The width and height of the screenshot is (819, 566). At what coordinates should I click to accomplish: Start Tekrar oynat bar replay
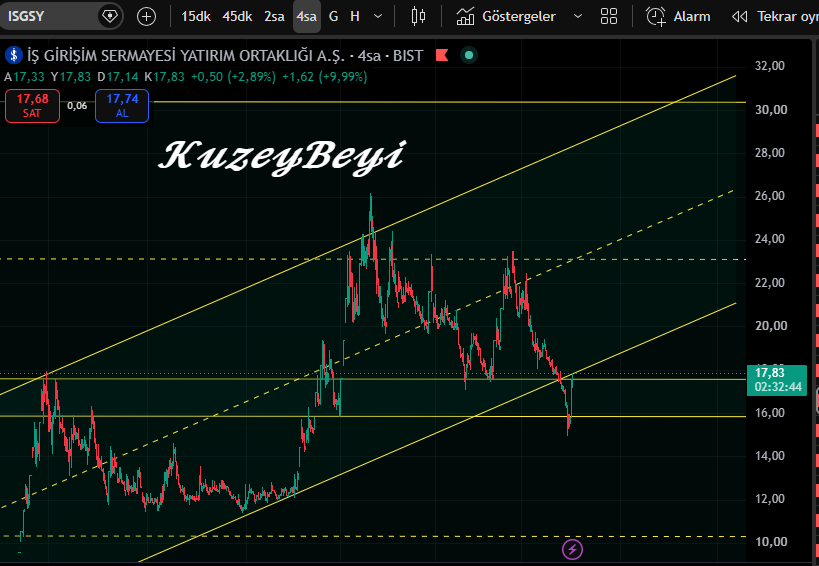[774, 17]
